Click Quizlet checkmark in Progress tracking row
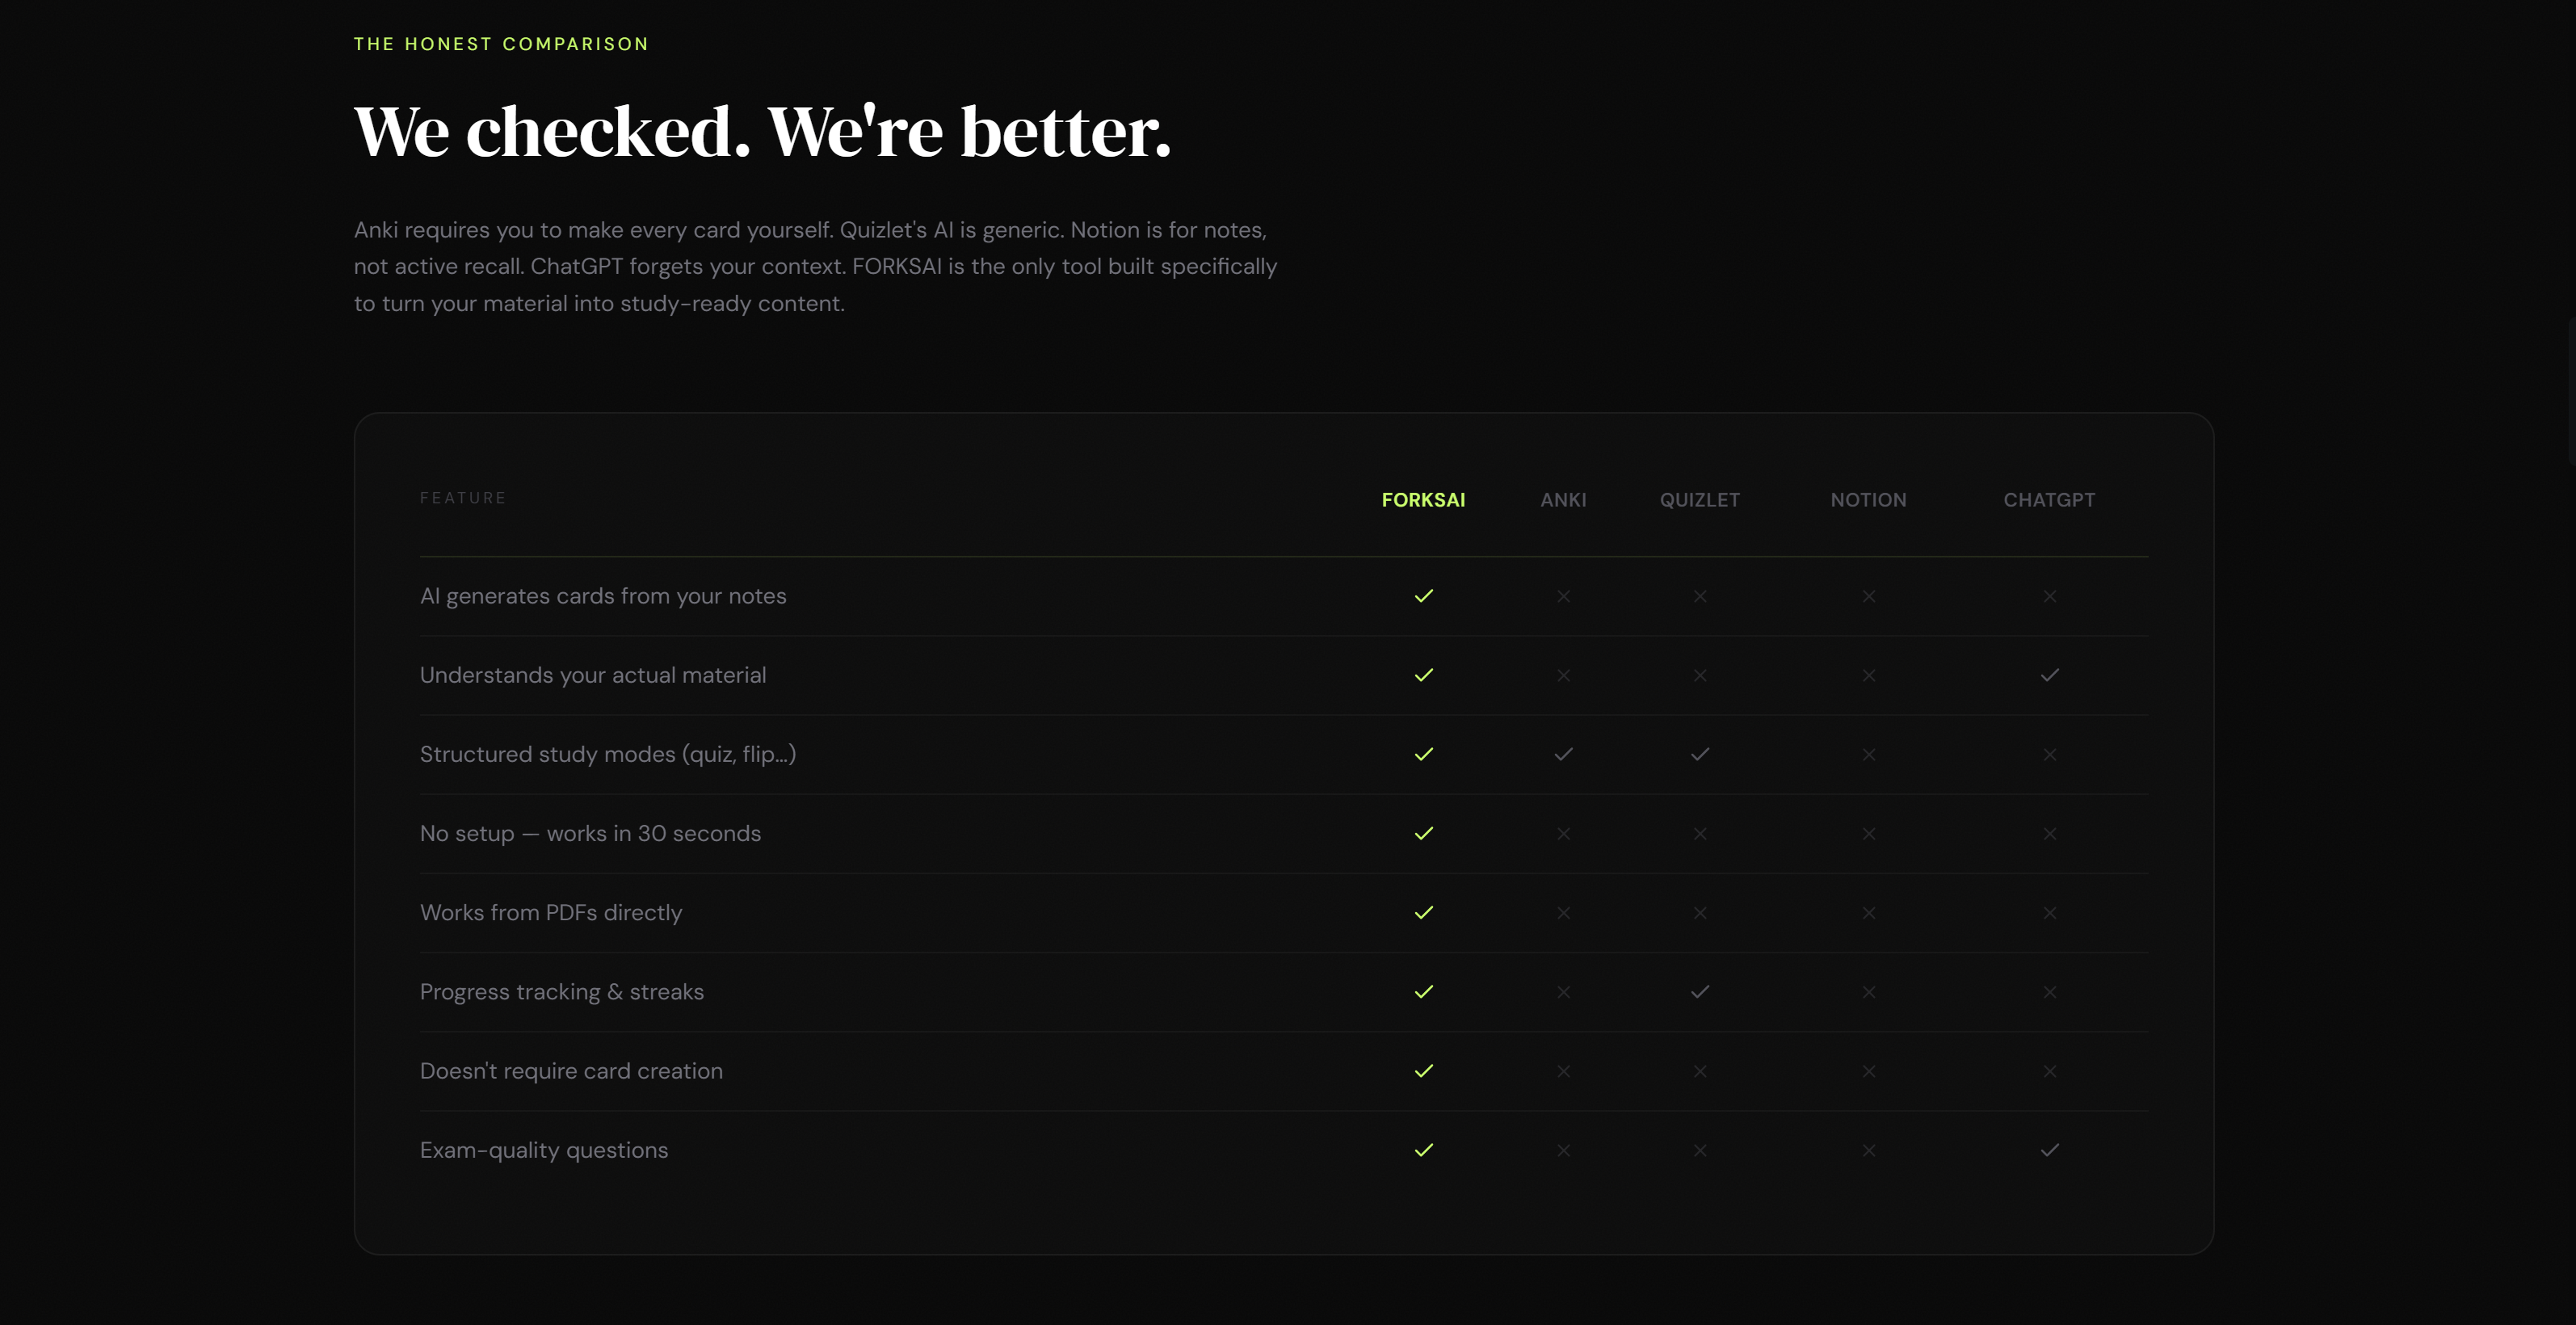The width and height of the screenshot is (2576, 1325). tap(1699, 992)
